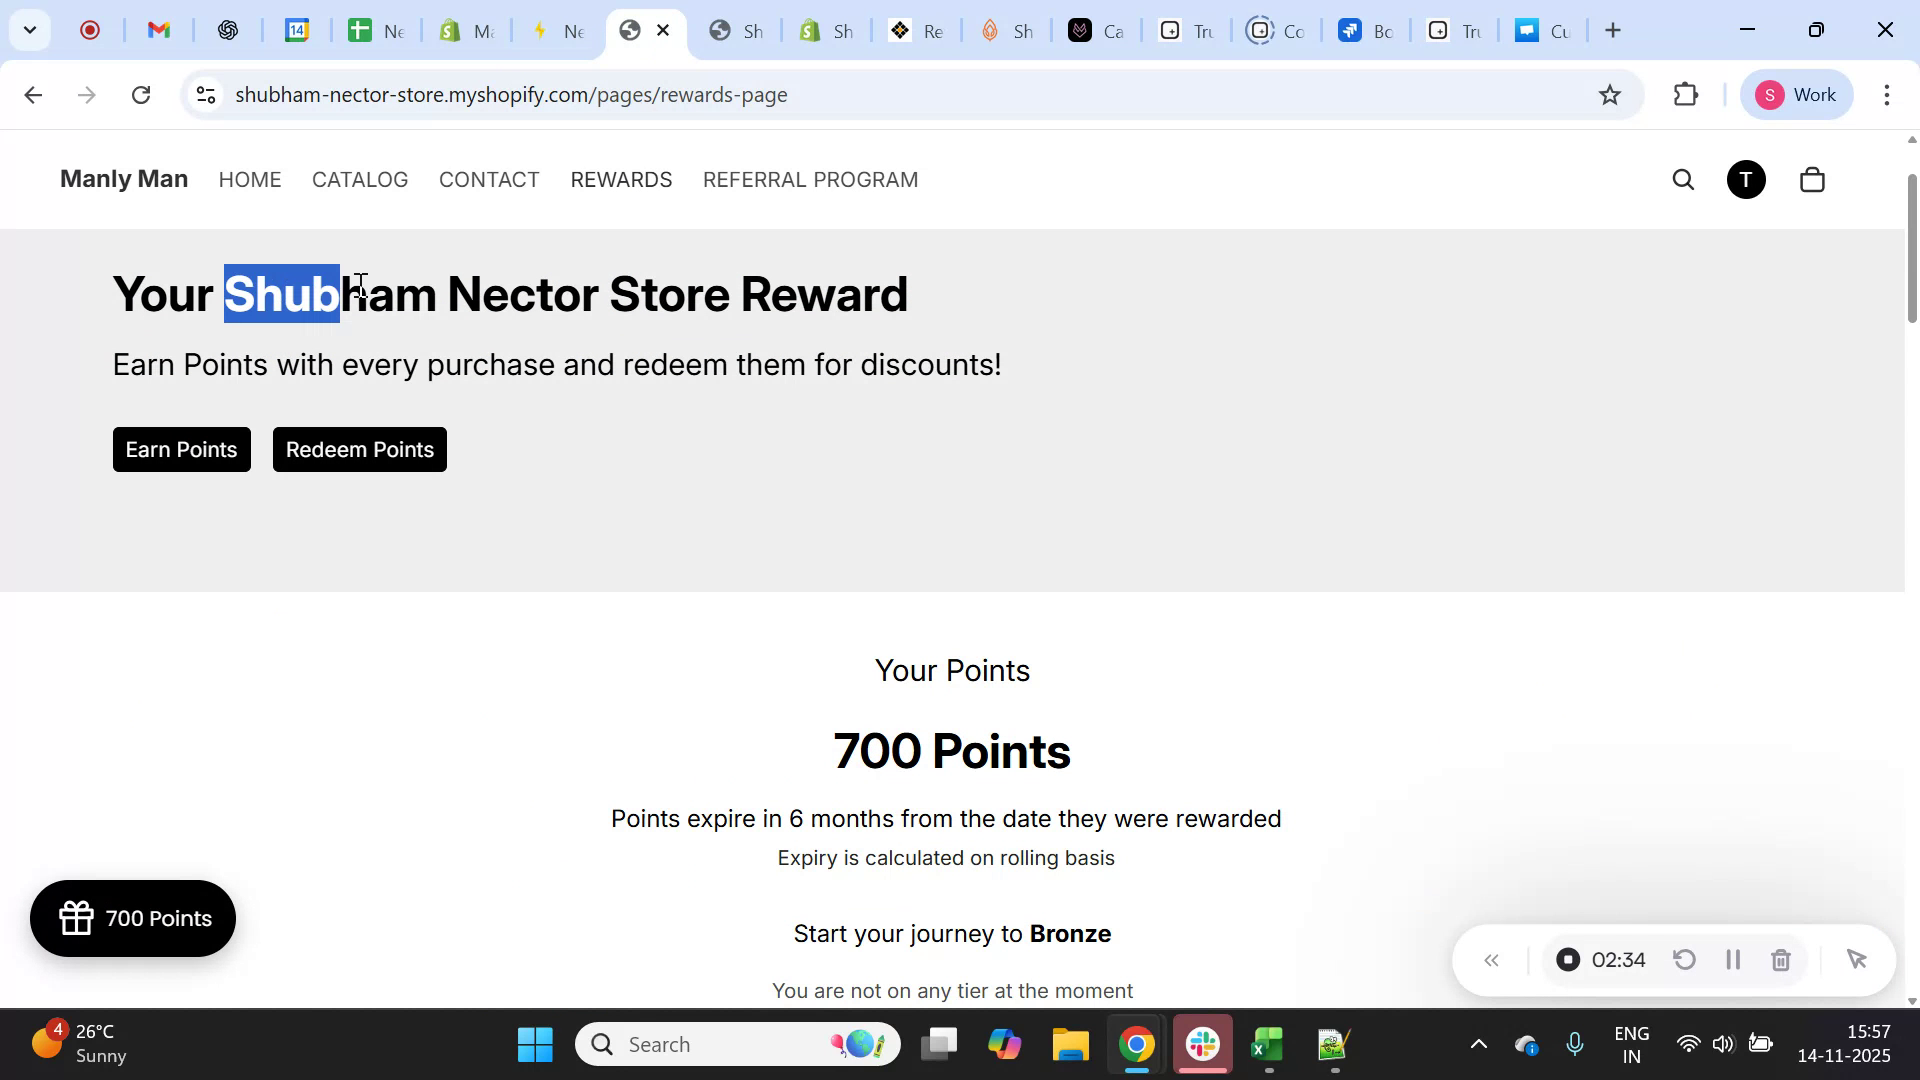Click the page vertical scrollbar thumb
The image size is (1920, 1080).
pyautogui.click(x=1912, y=248)
